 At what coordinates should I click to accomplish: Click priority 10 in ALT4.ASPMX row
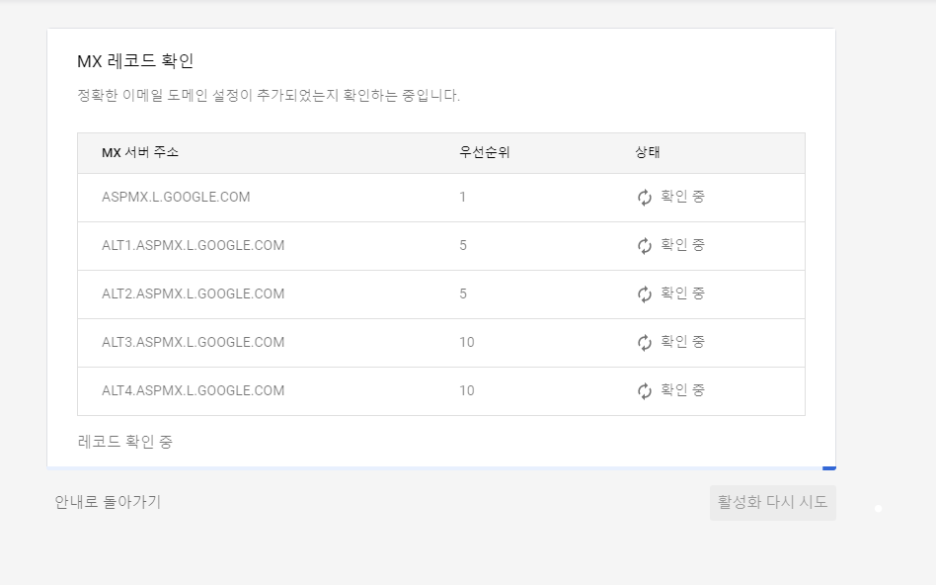point(467,390)
